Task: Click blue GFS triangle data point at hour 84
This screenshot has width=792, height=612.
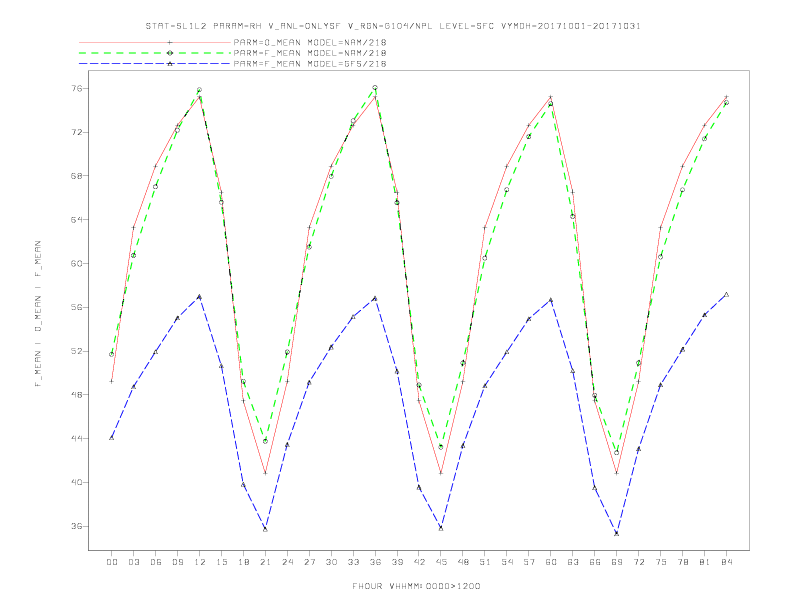Action: (x=726, y=294)
